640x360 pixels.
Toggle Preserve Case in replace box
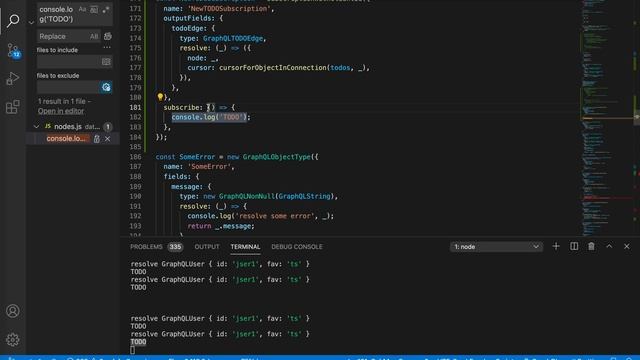94,36
